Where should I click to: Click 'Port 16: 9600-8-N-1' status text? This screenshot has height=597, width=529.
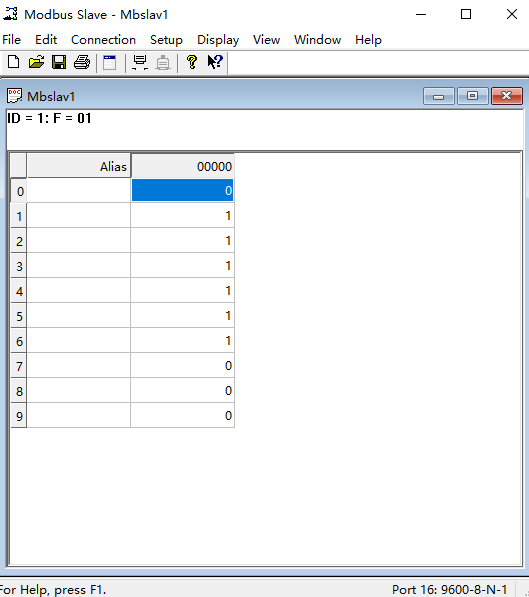[449, 589]
